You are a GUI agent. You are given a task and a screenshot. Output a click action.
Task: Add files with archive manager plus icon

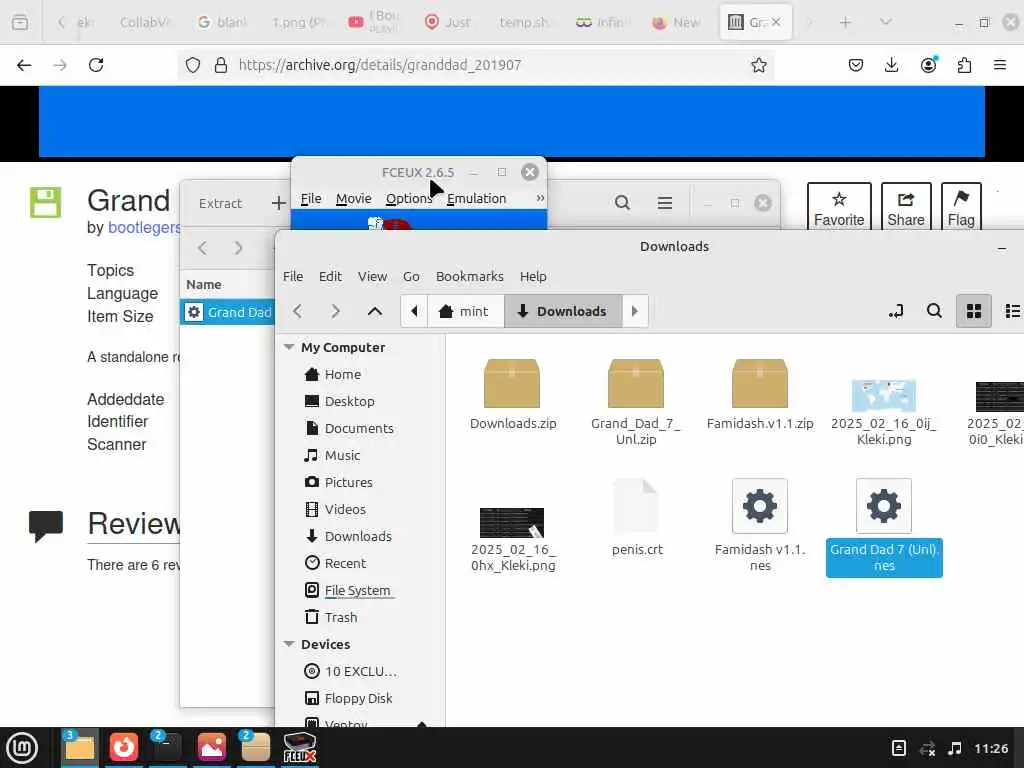click(x=279, y=203)
